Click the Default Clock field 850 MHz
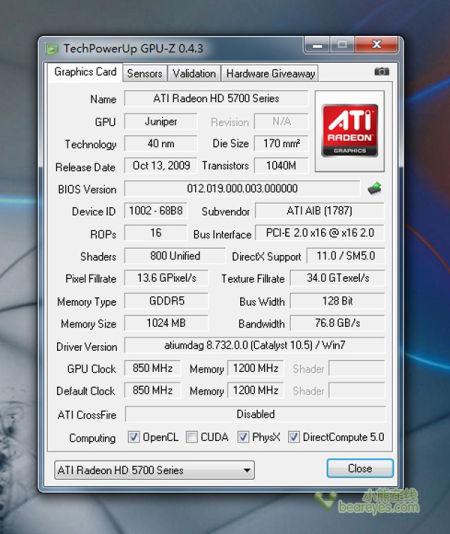Image resolution: width=450 pixels, height=534 pixels. click(152, 390)
